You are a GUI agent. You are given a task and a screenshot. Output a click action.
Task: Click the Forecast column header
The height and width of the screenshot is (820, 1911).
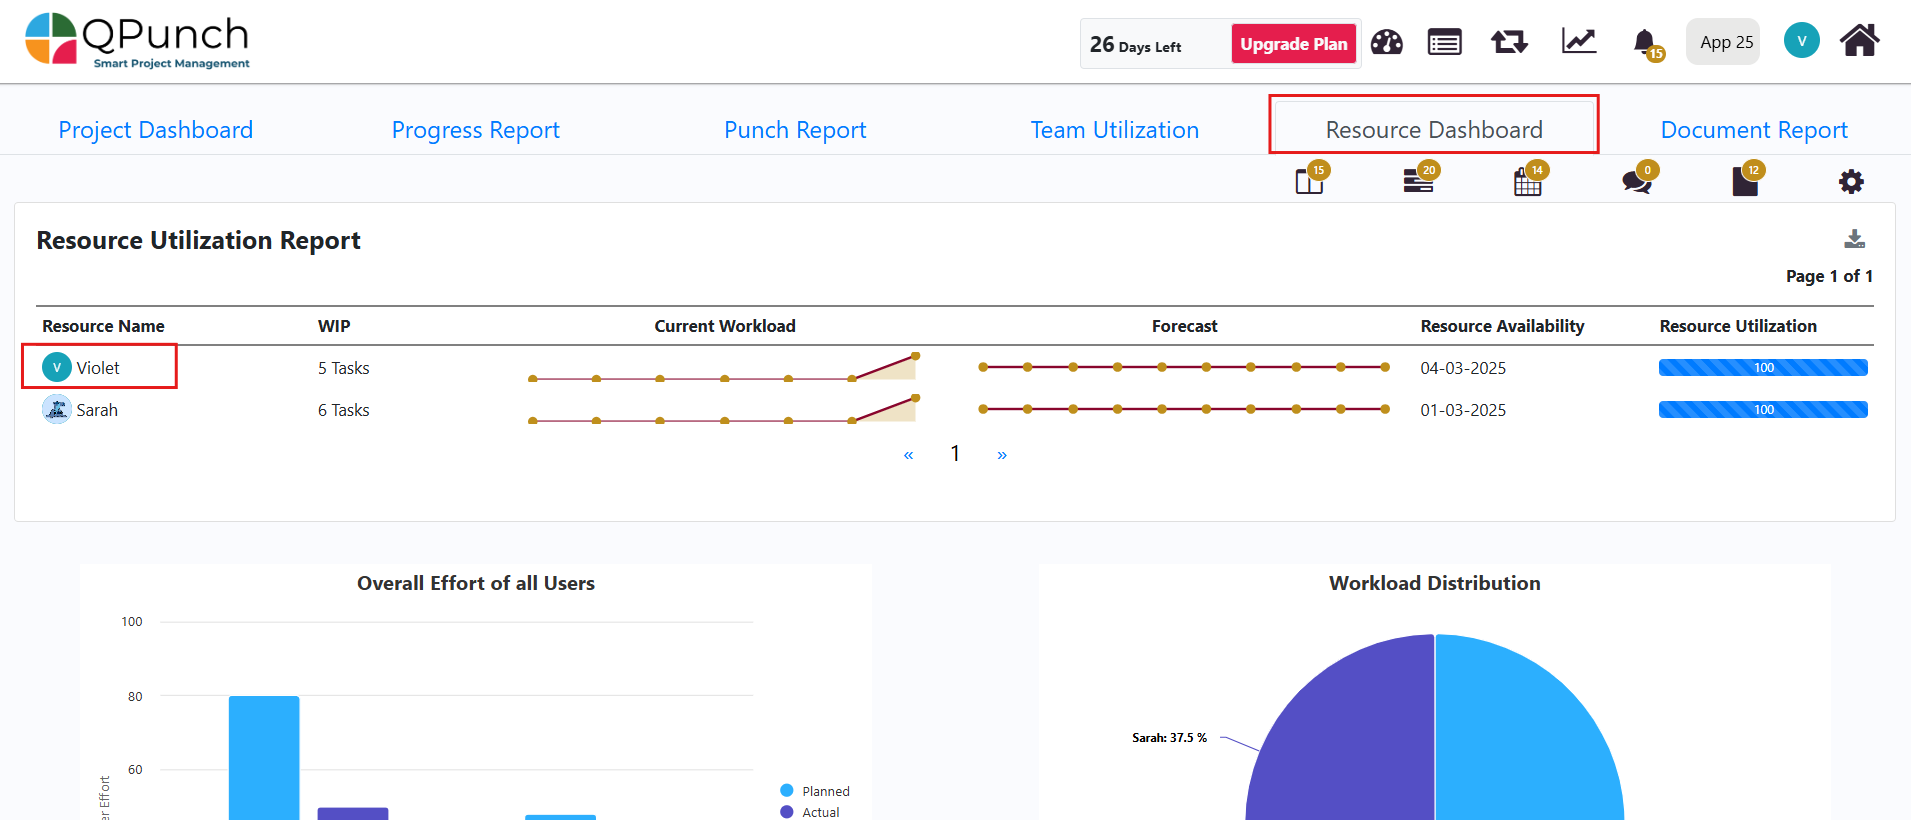(x=1184, y=326)
